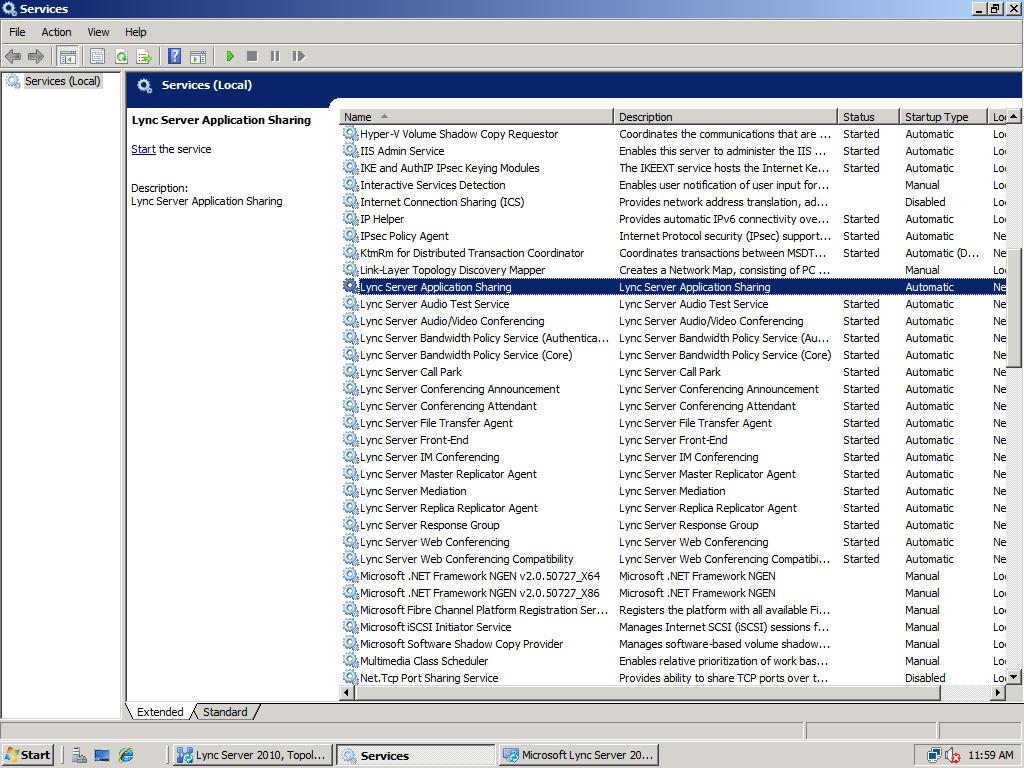
Task: Sort by the Status column header
Action: [868, 117]
